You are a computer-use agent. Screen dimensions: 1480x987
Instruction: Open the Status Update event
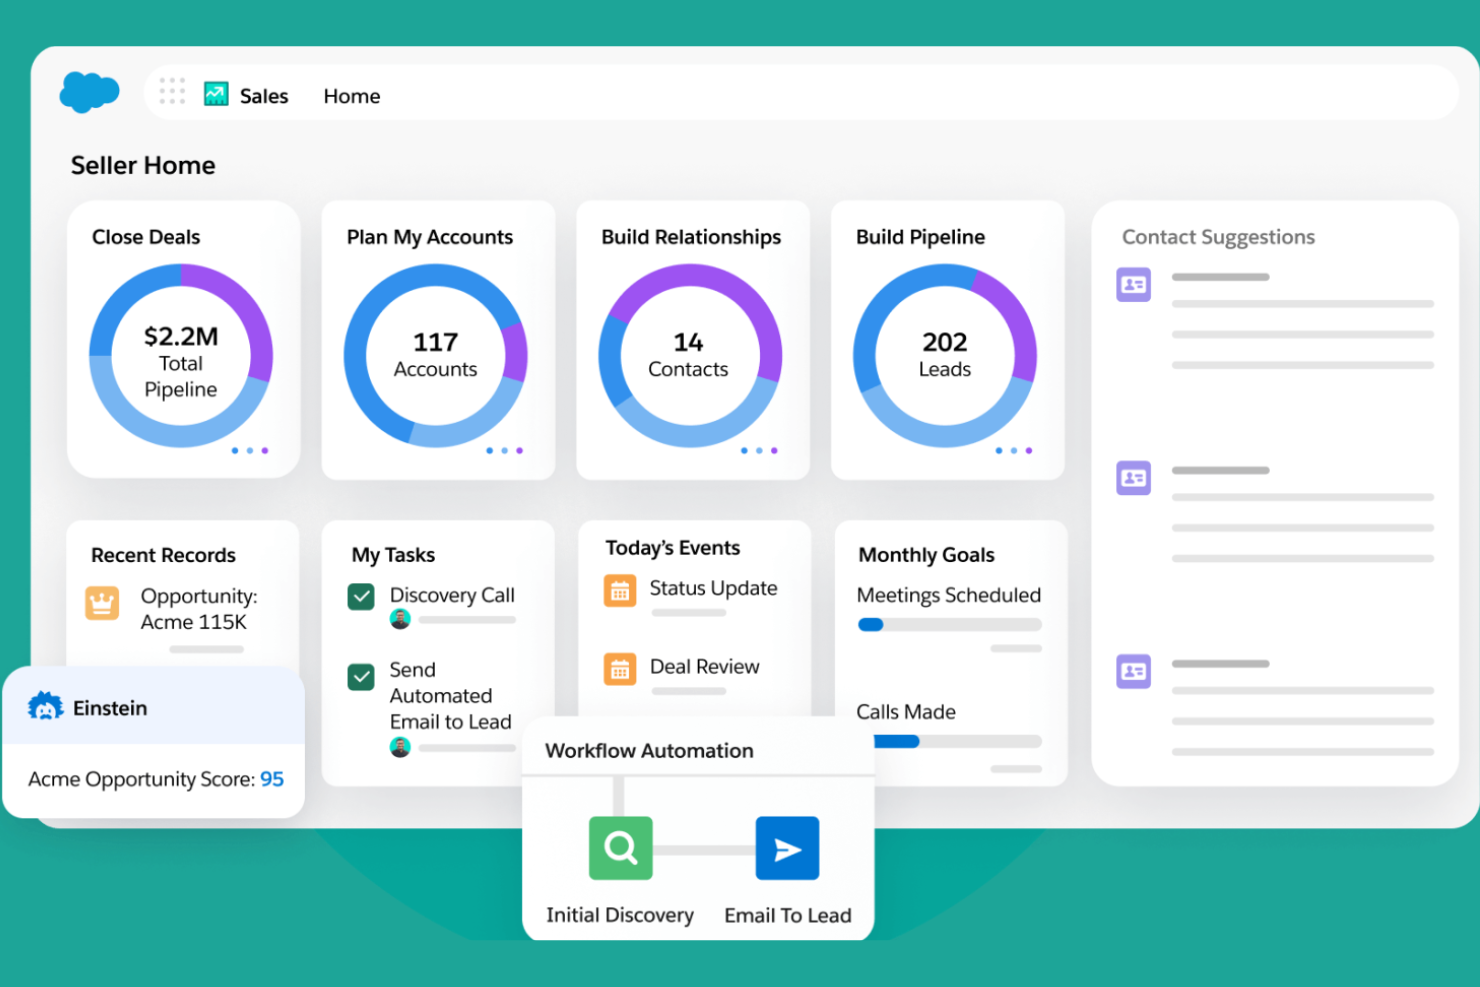713,588
